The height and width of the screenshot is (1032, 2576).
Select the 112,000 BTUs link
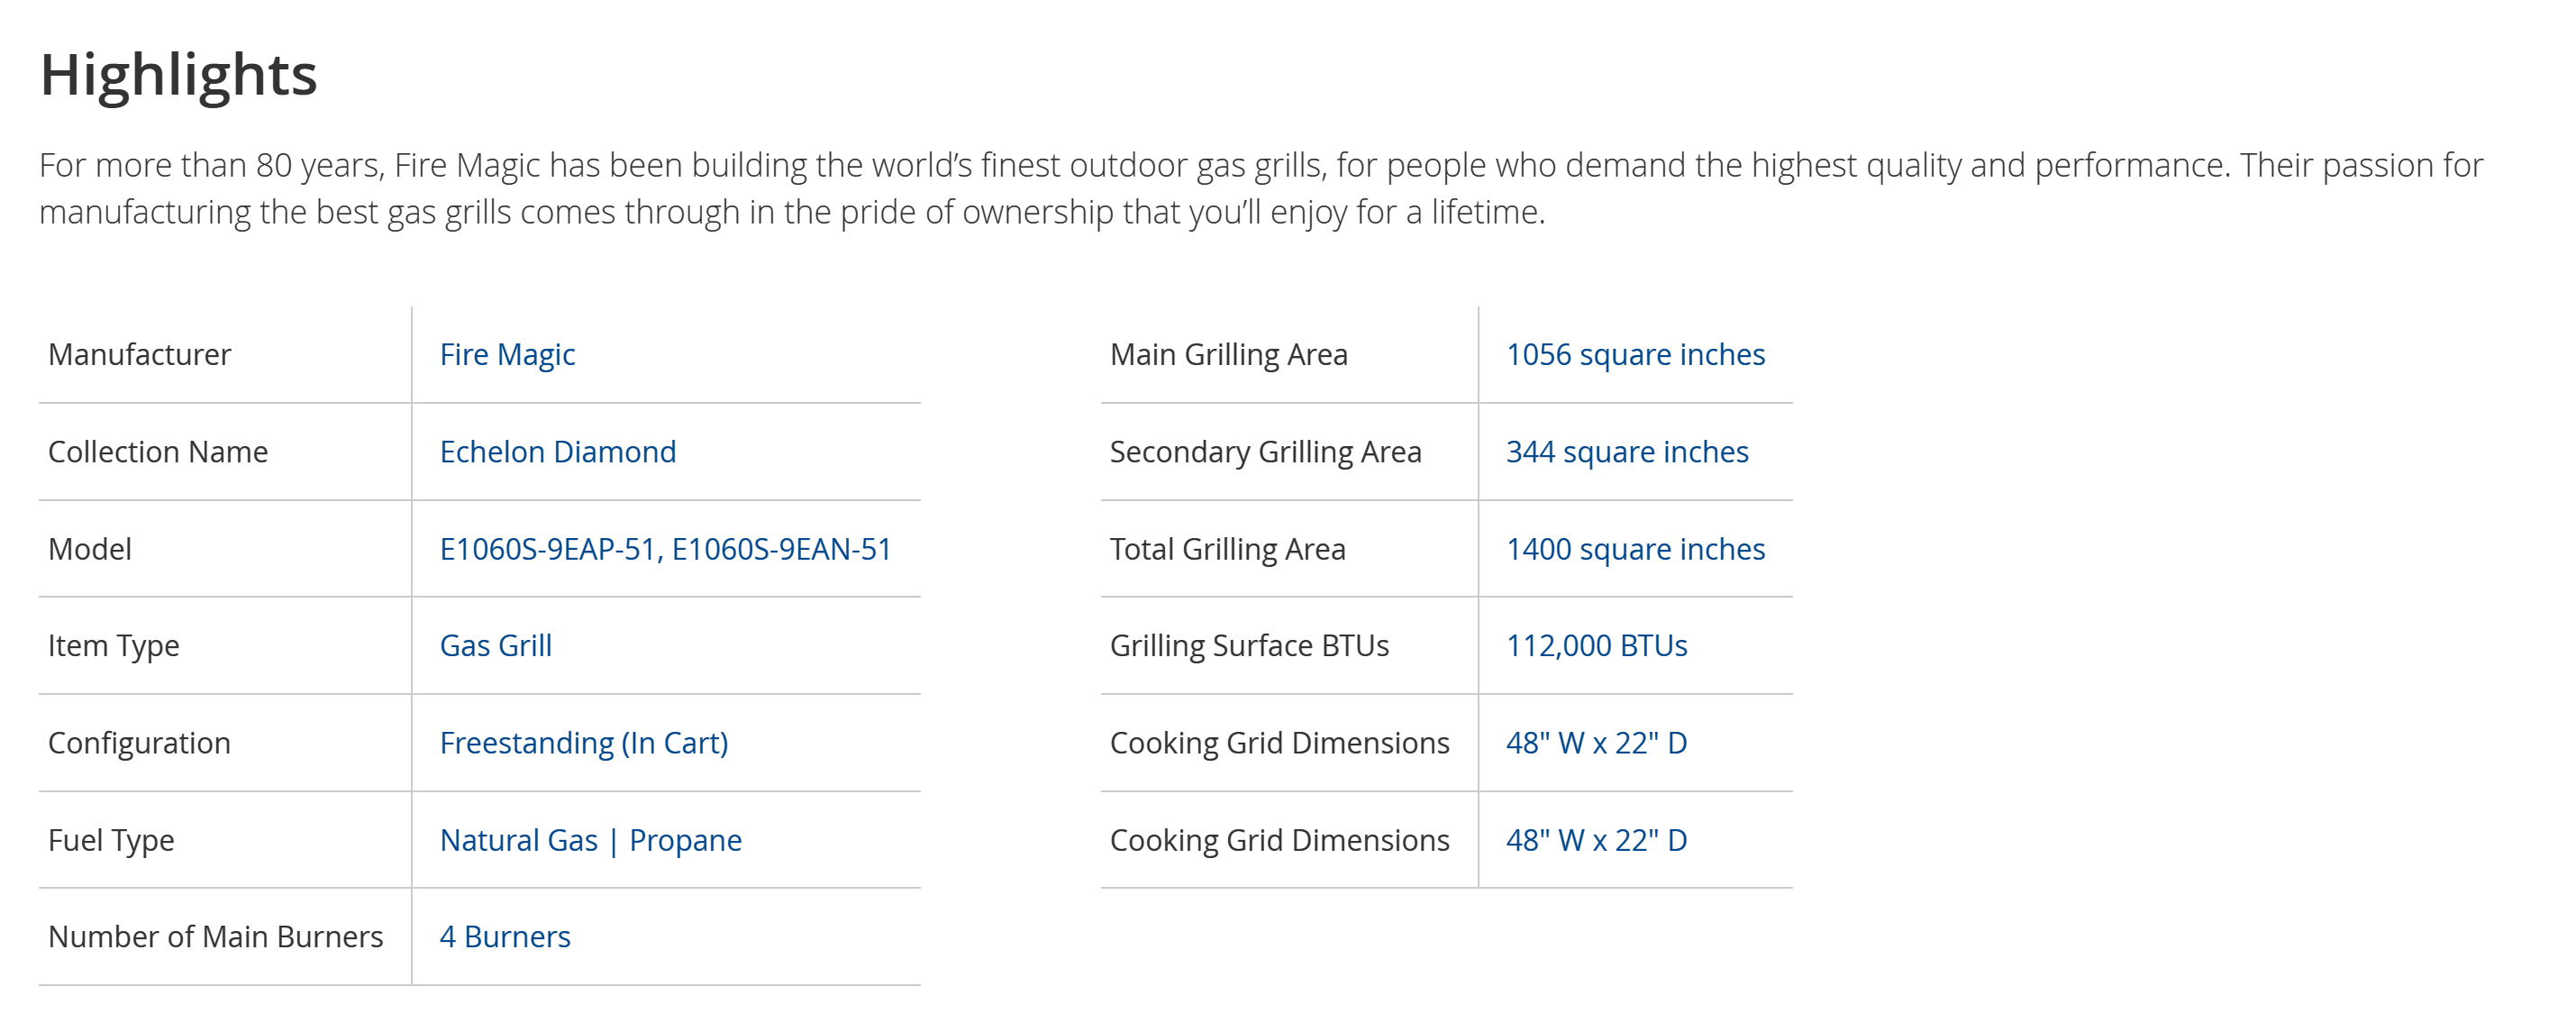pos(1596,645)
